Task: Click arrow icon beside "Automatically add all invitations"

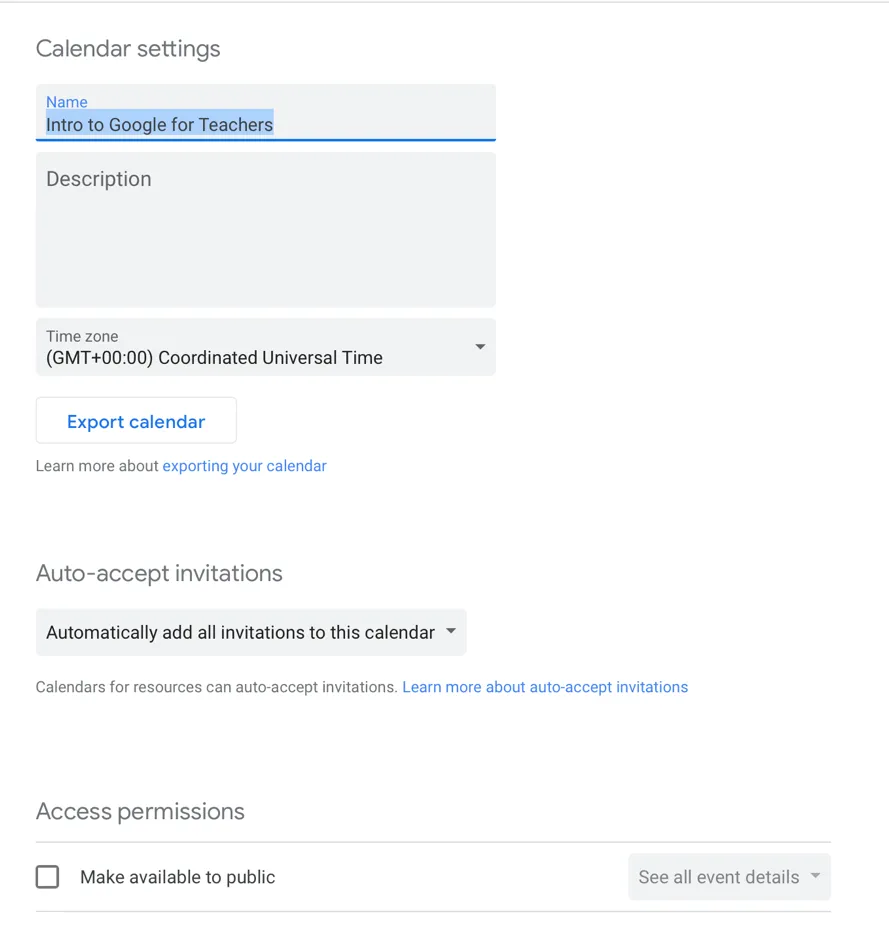Action: click(x=451, y=631)
